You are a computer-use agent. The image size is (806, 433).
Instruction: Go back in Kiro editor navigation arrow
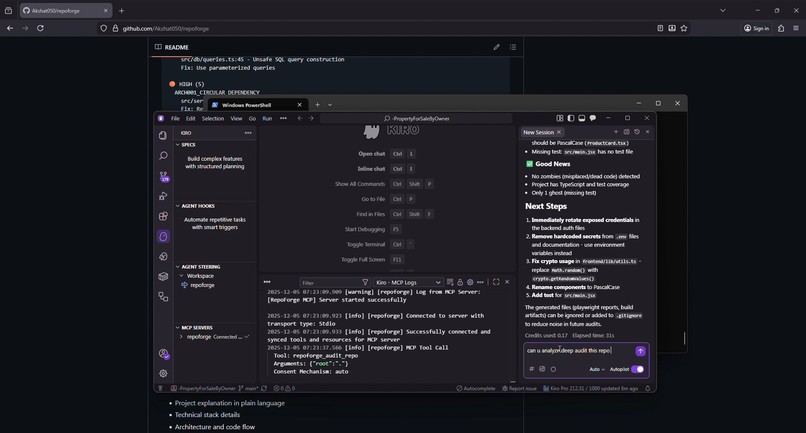click(x=300, y=118)
